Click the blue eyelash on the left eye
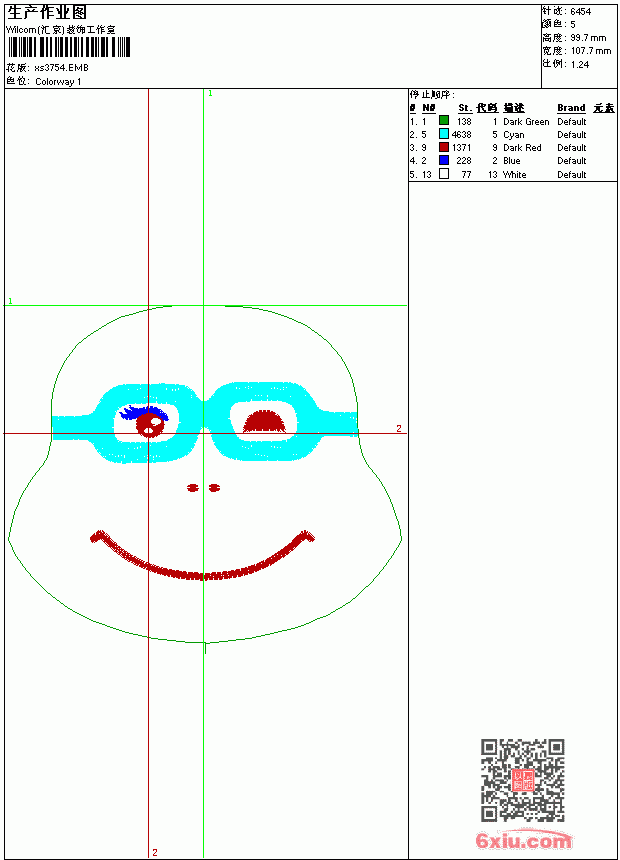 pos(144,412)
